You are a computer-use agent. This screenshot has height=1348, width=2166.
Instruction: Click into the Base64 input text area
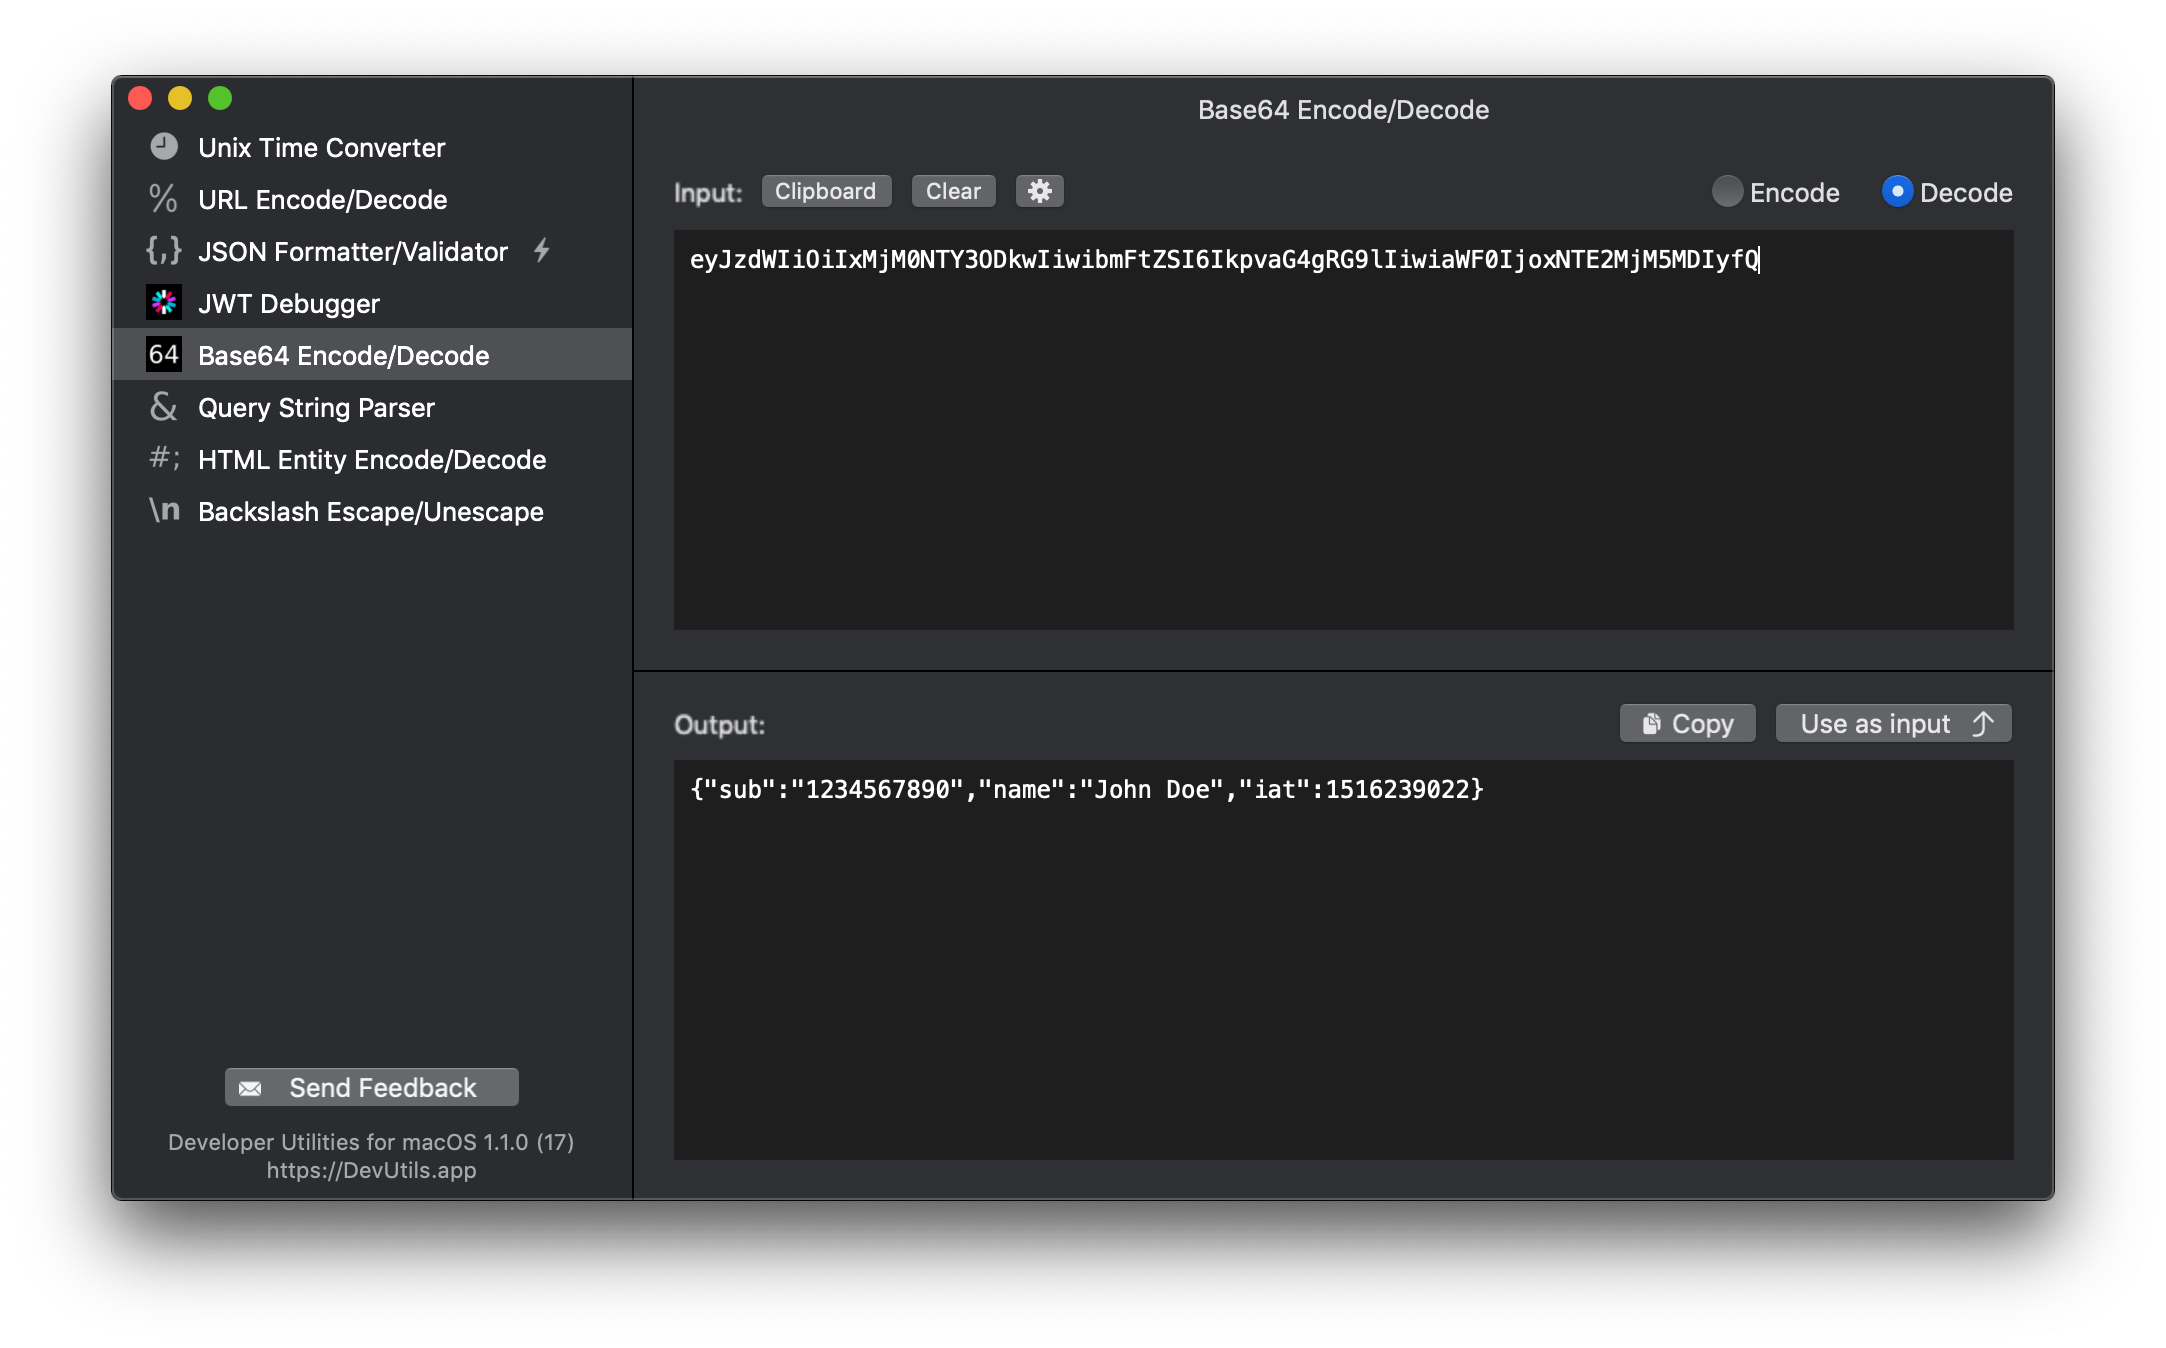pos(1344,430)
